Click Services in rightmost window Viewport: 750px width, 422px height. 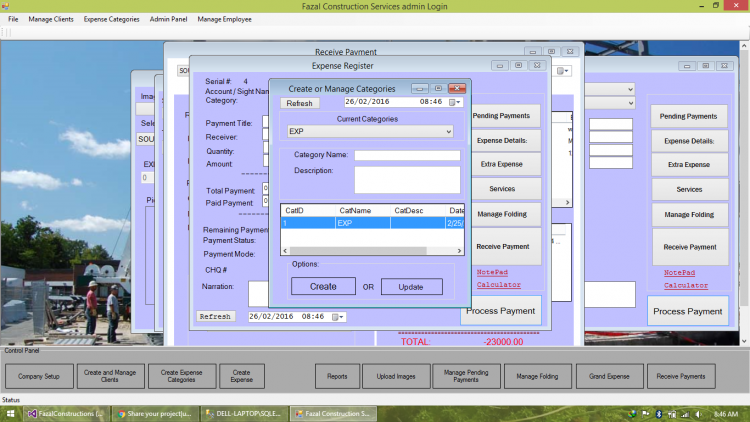tap(689, 189)
